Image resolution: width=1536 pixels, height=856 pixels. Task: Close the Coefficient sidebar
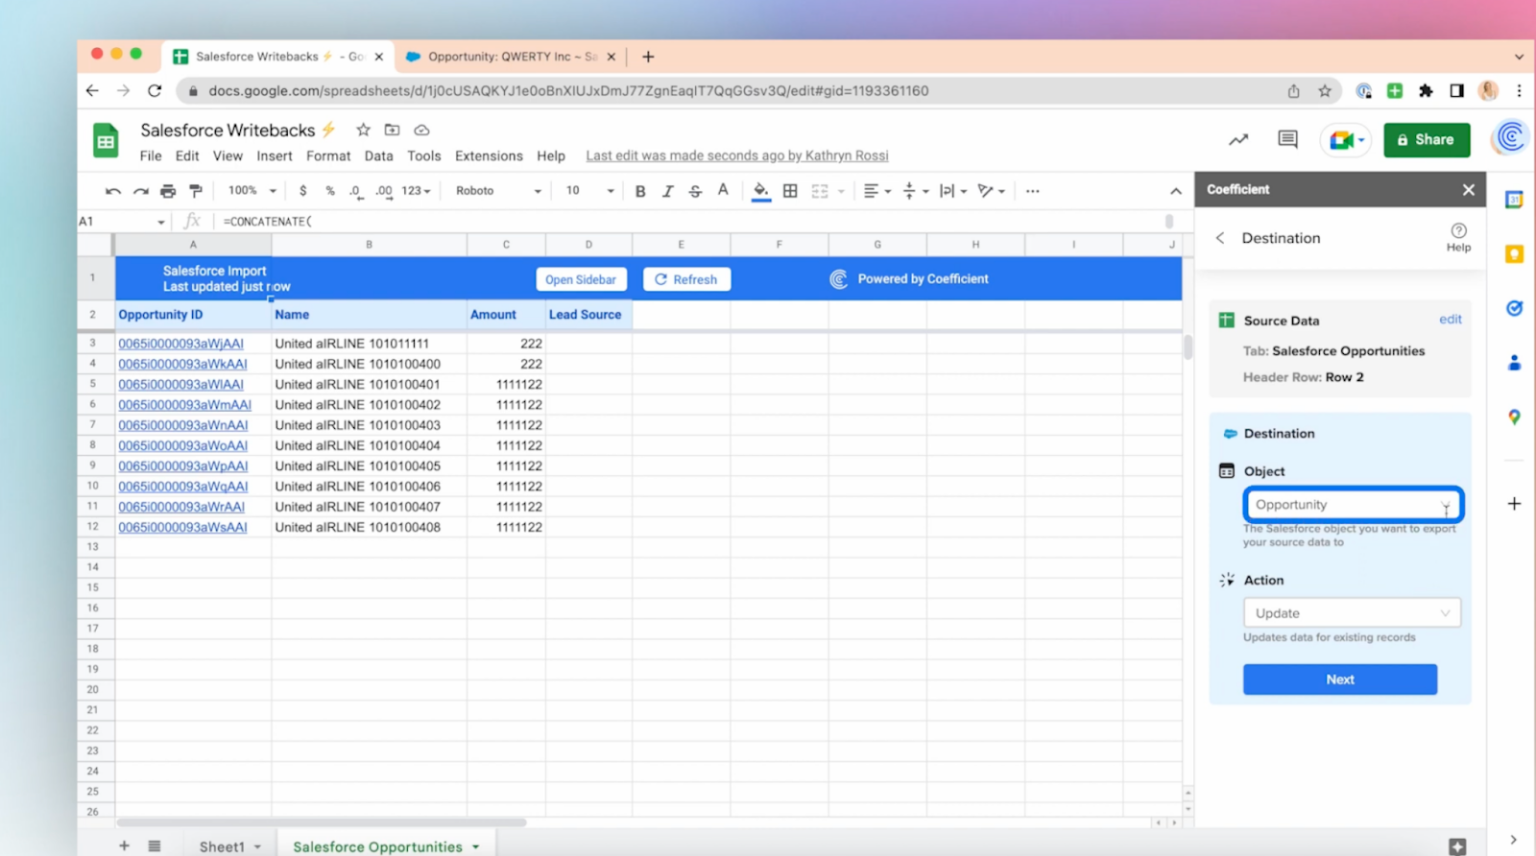point(1468,190)
